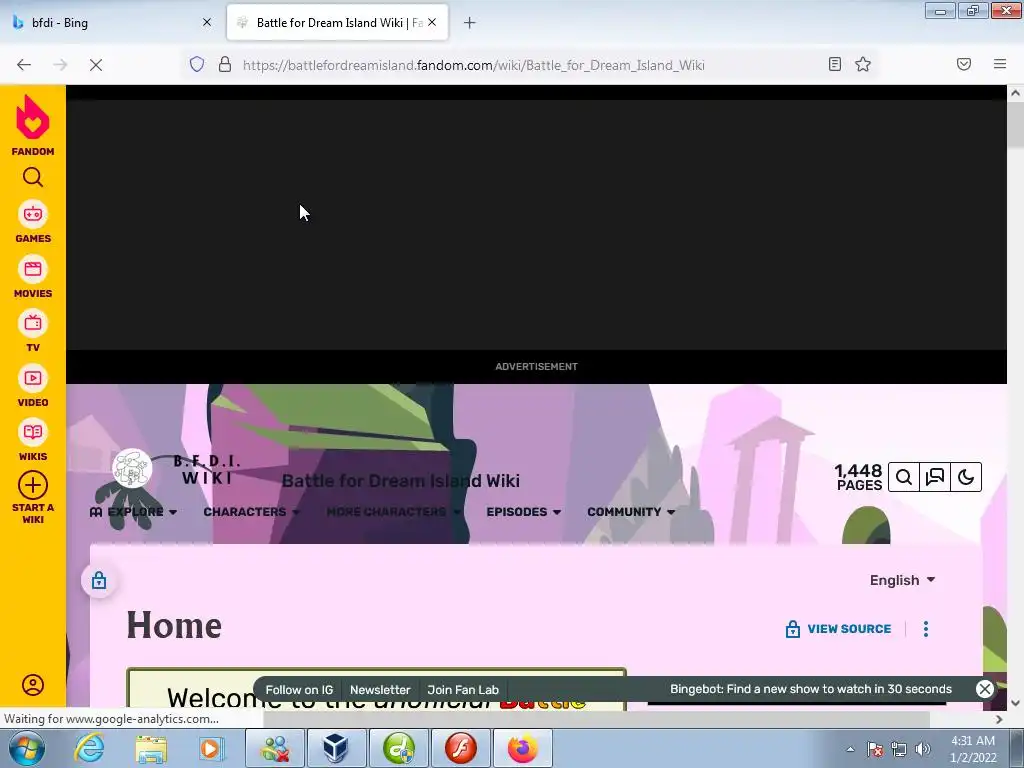Click the page lock icon beside Home
This screenshot has height=768, width=1024.
tap(99, 580)
